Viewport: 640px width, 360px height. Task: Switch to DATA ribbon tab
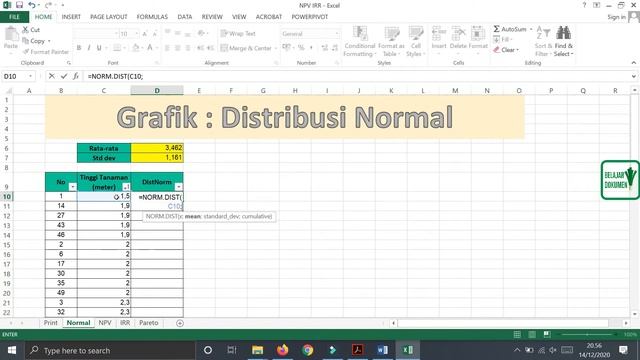click(x=184, y=17)
